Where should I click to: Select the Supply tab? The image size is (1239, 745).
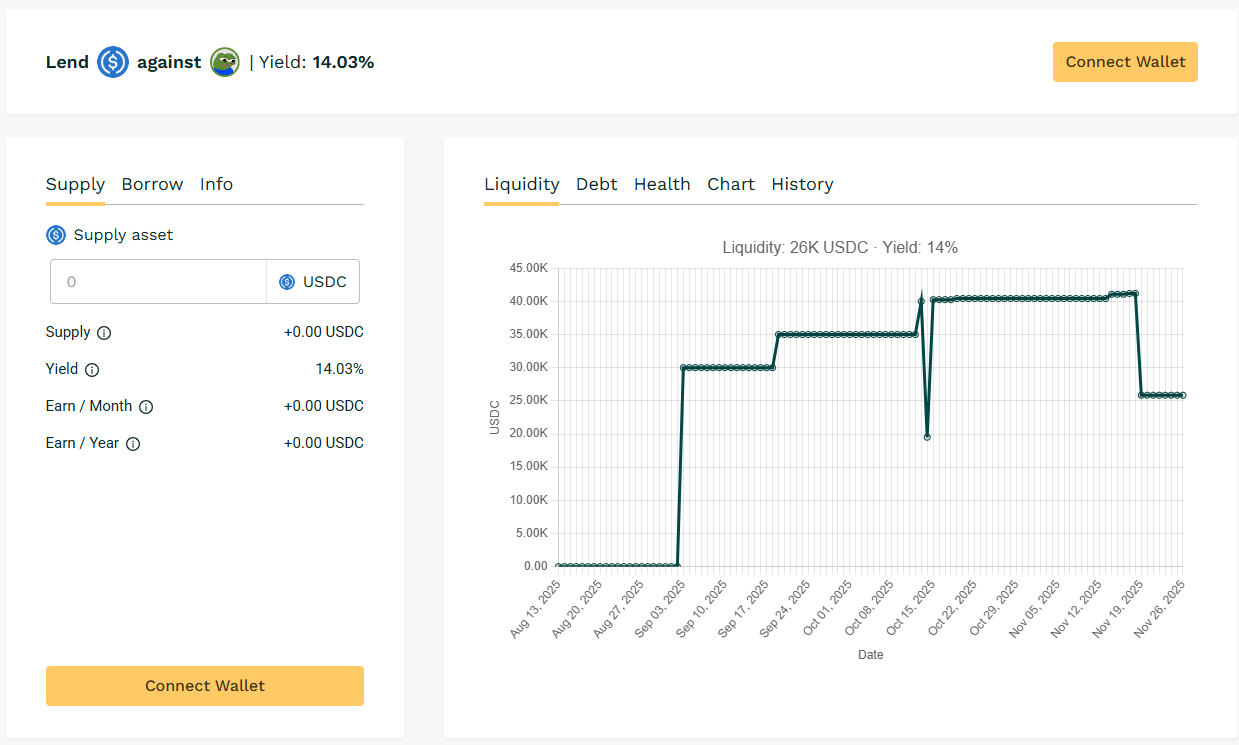(75, 184)
